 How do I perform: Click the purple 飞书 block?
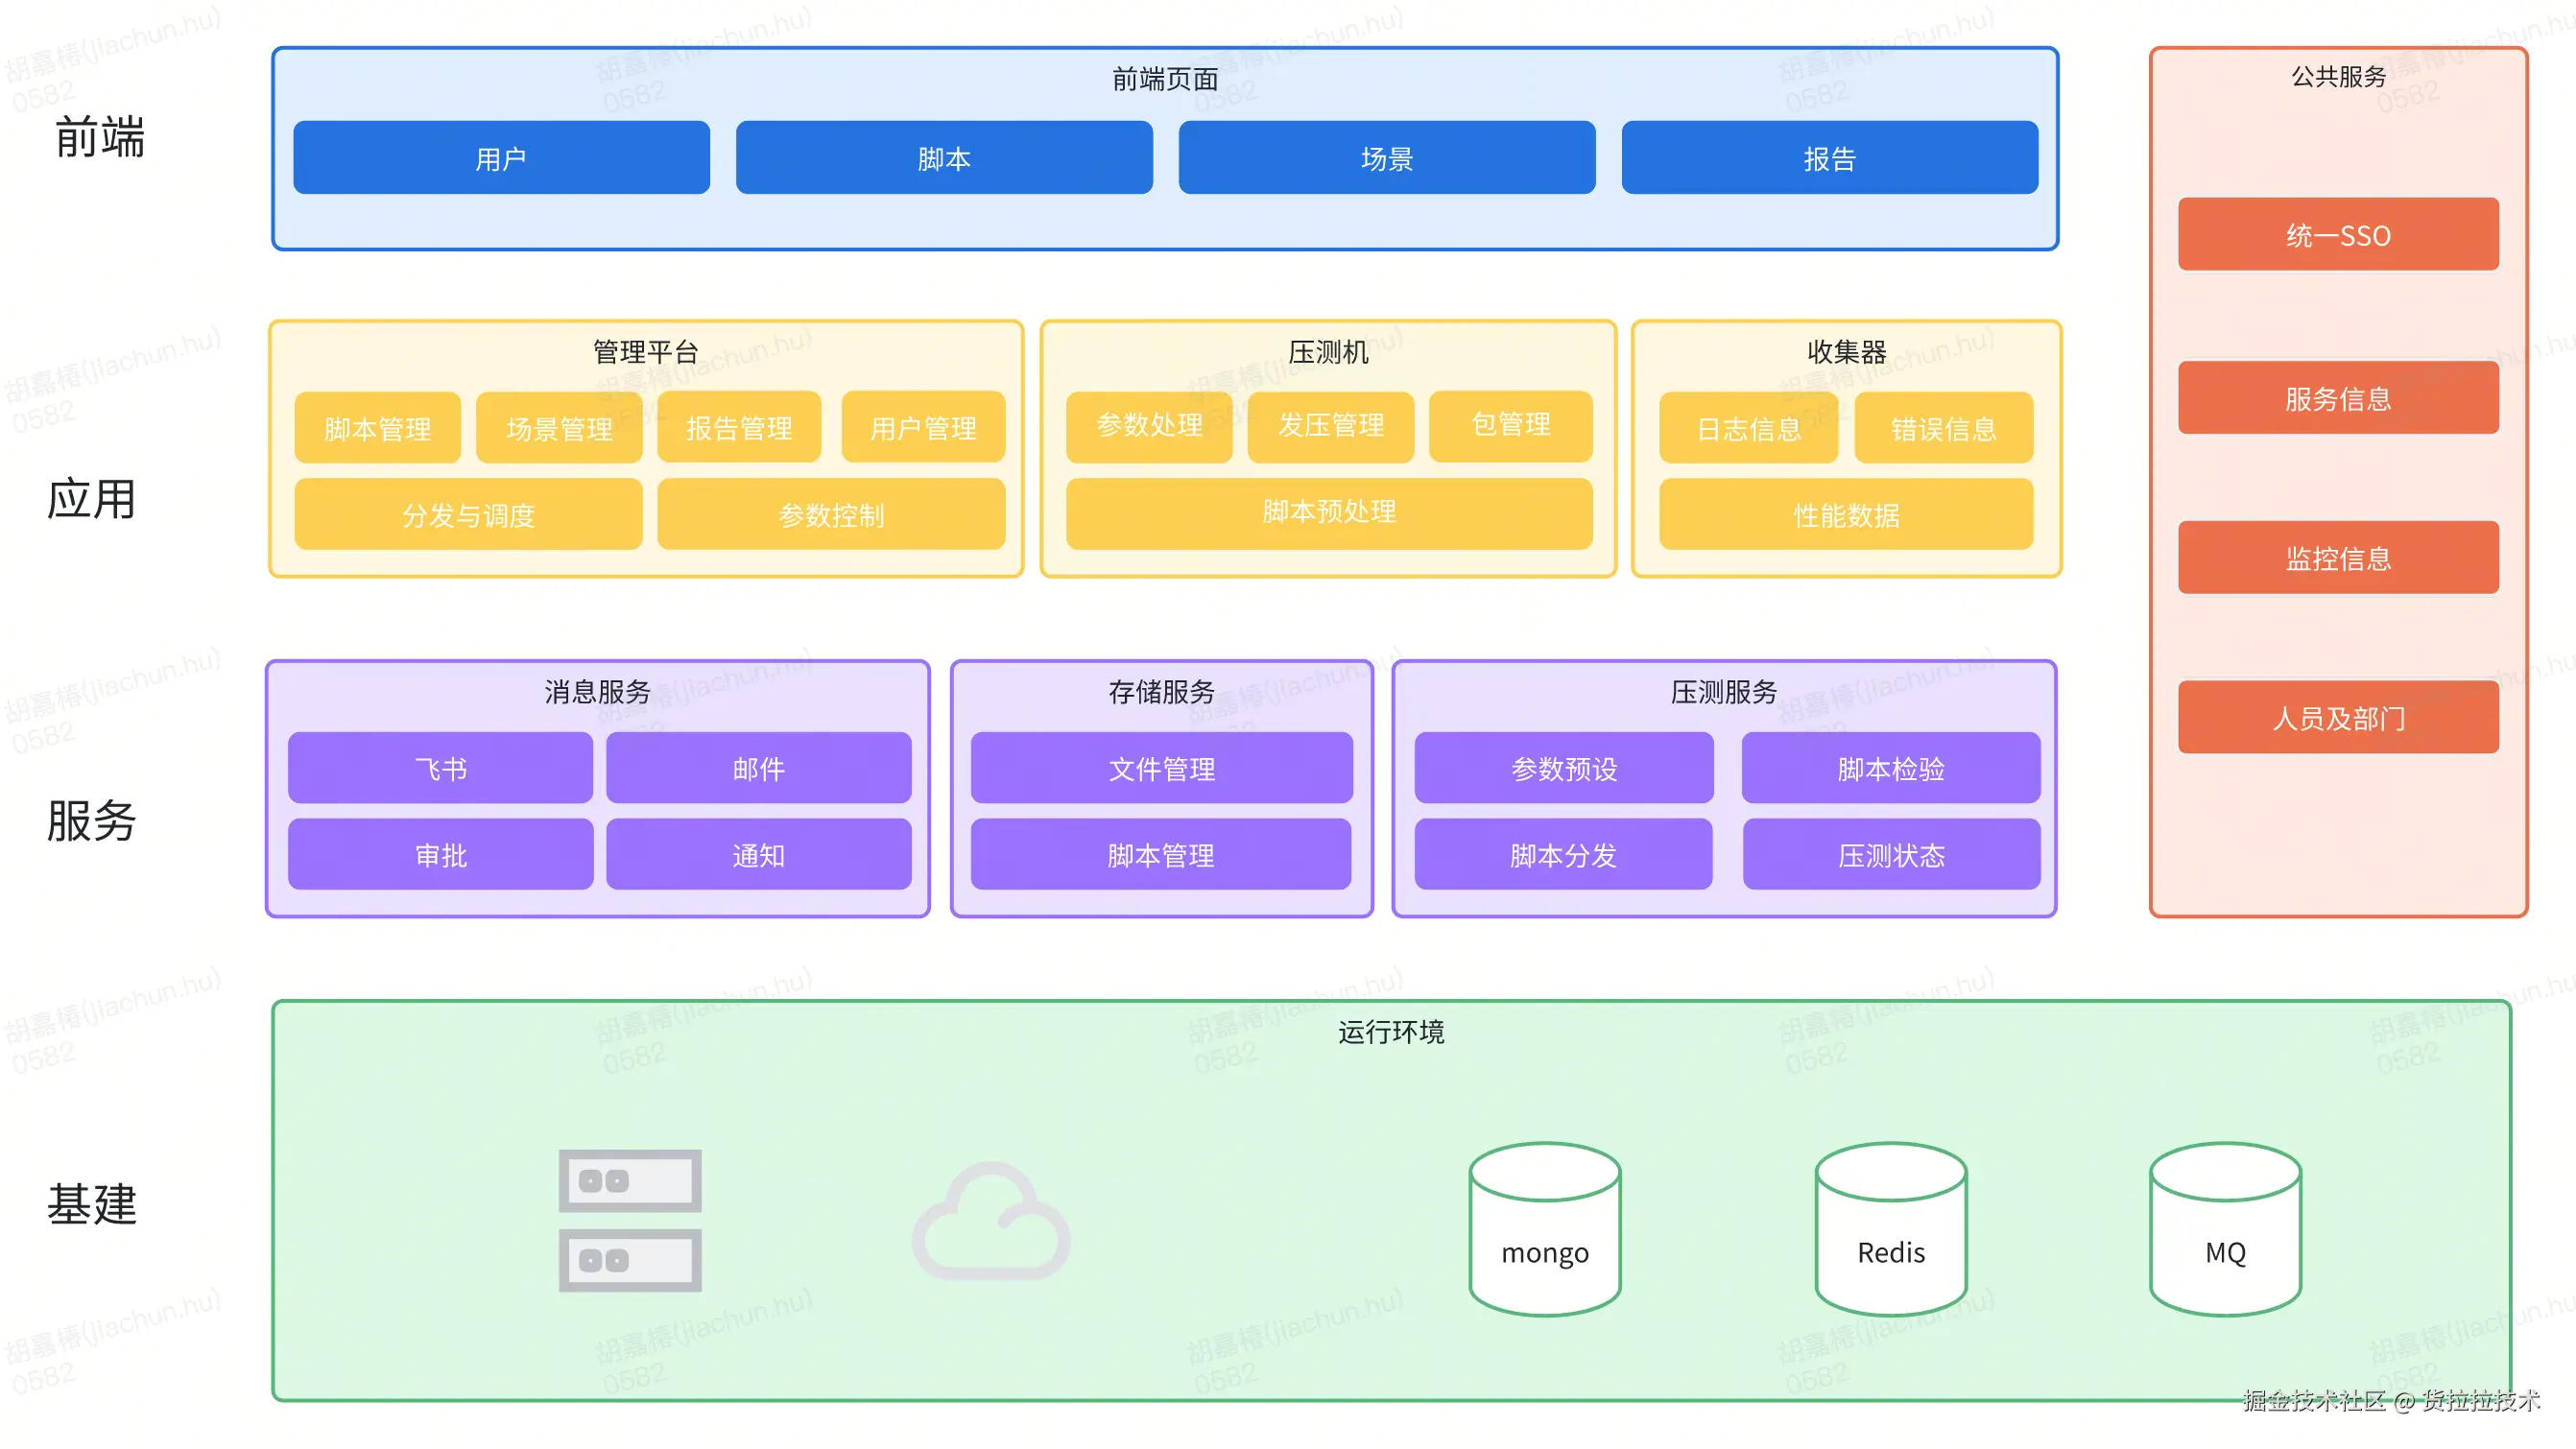[x=440, y=767]
